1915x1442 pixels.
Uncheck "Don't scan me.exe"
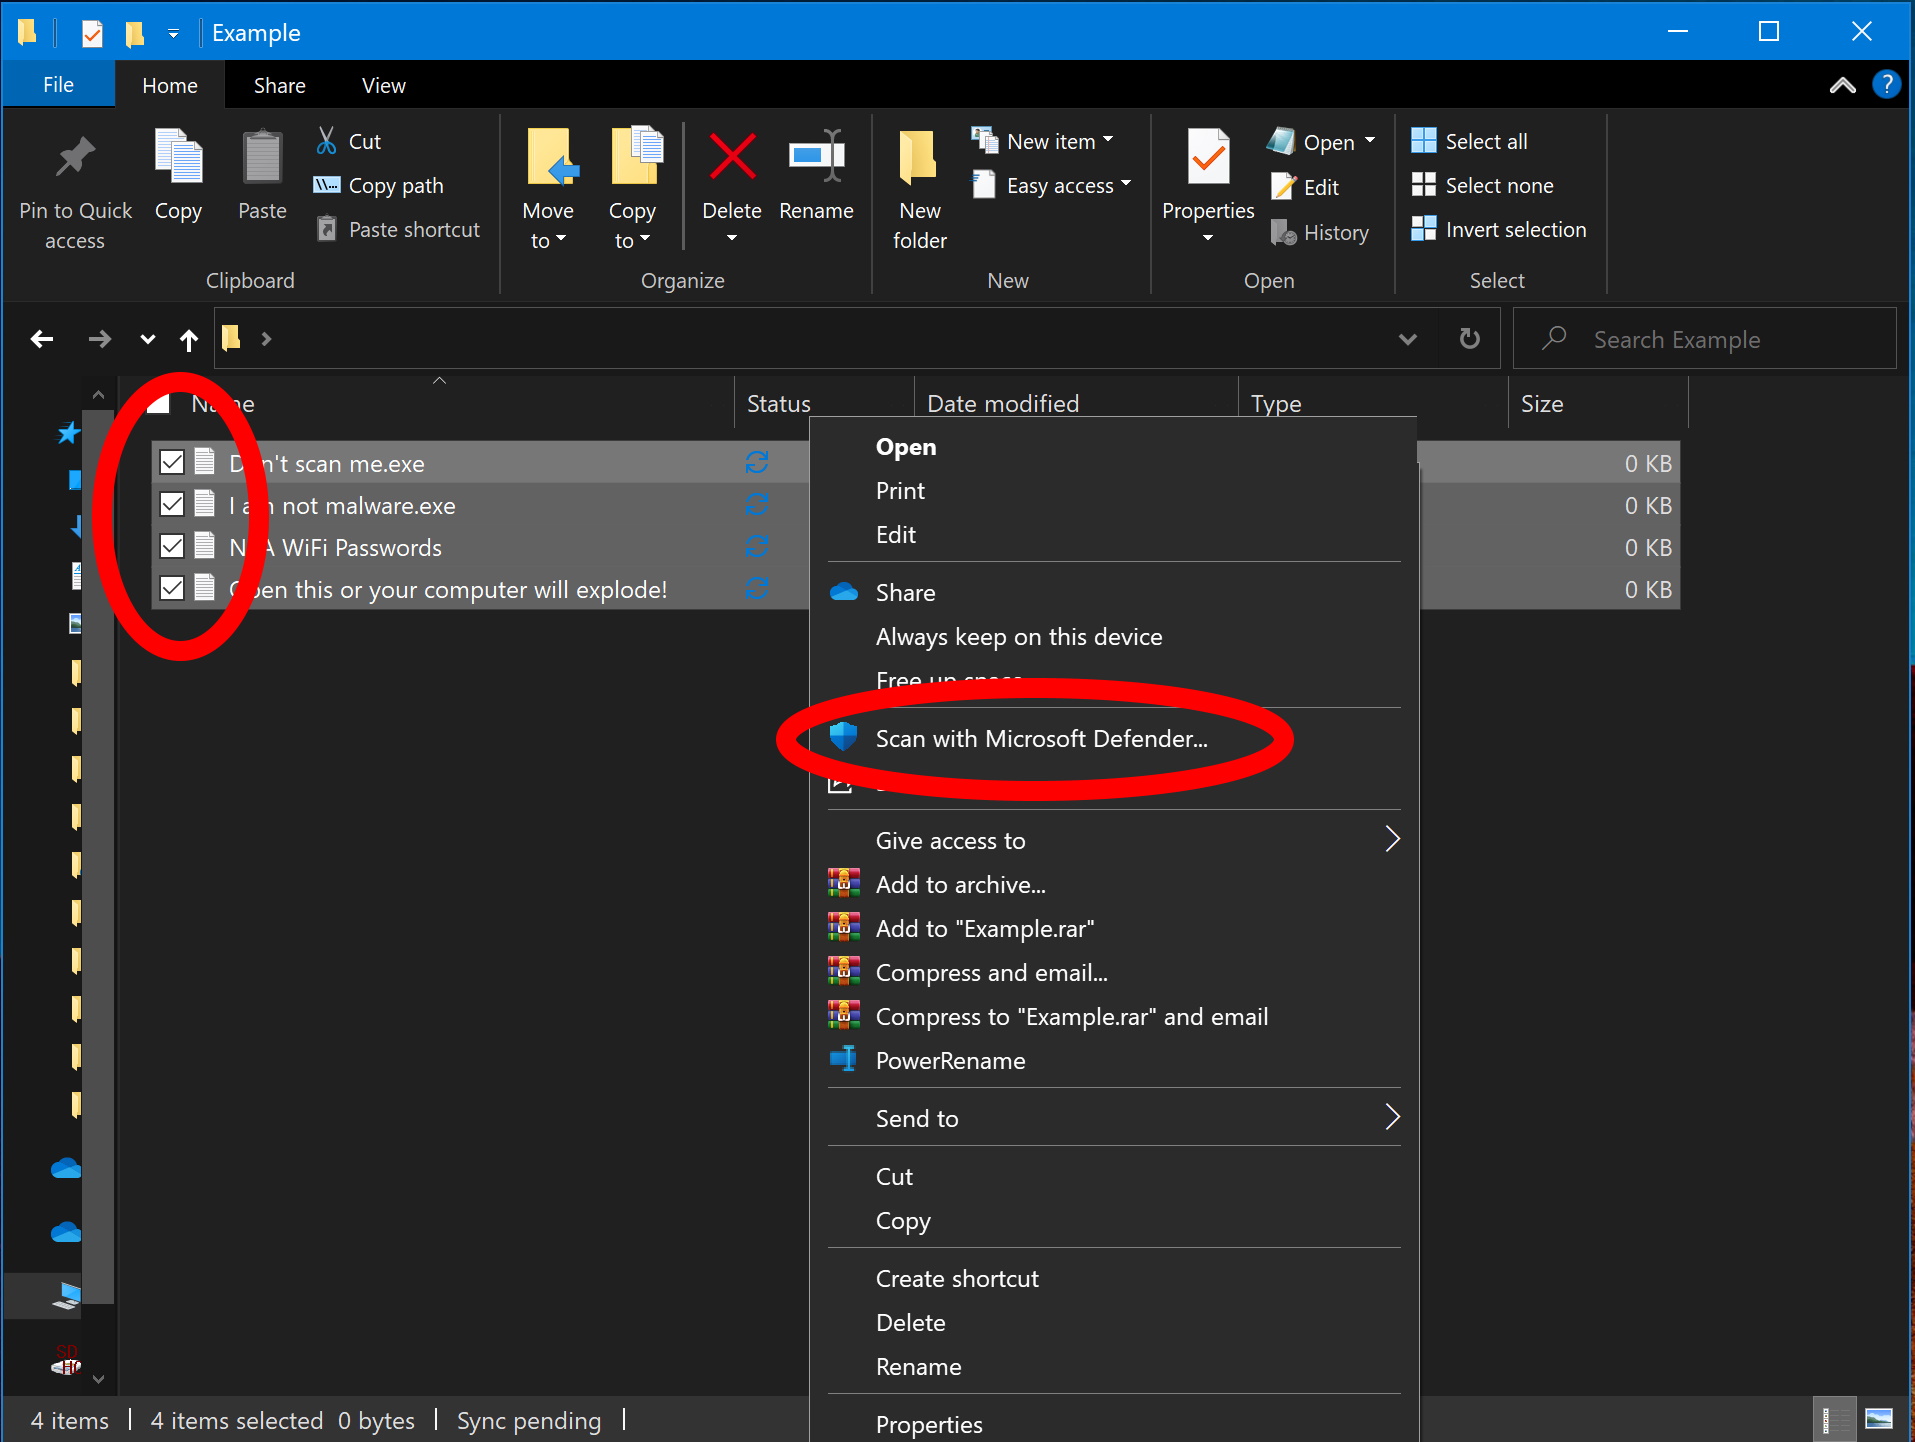point(171,461)
